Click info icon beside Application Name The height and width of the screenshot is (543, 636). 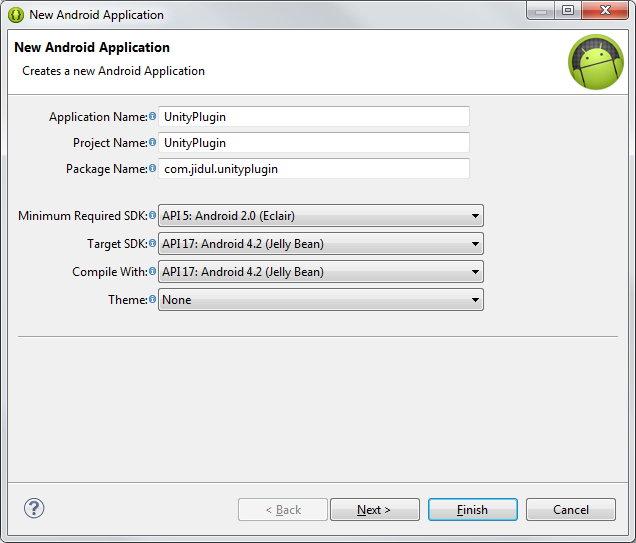click(x=153, y=117)
